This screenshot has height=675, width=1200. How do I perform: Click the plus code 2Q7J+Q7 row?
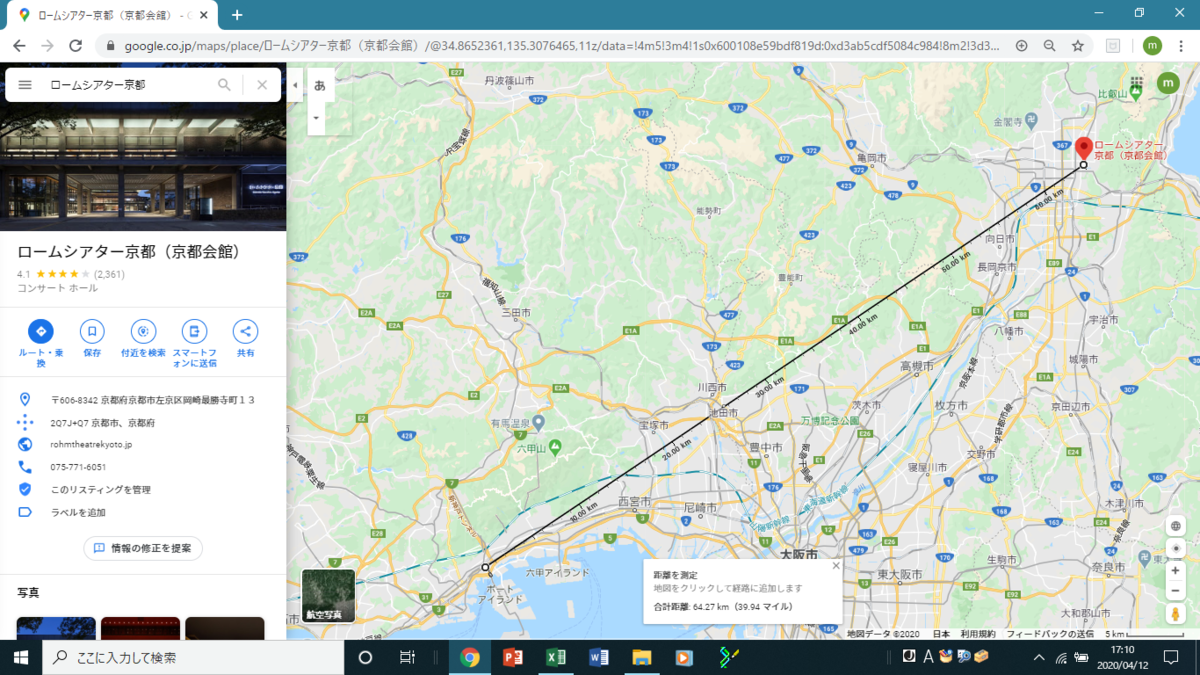(x=143, y=422)
